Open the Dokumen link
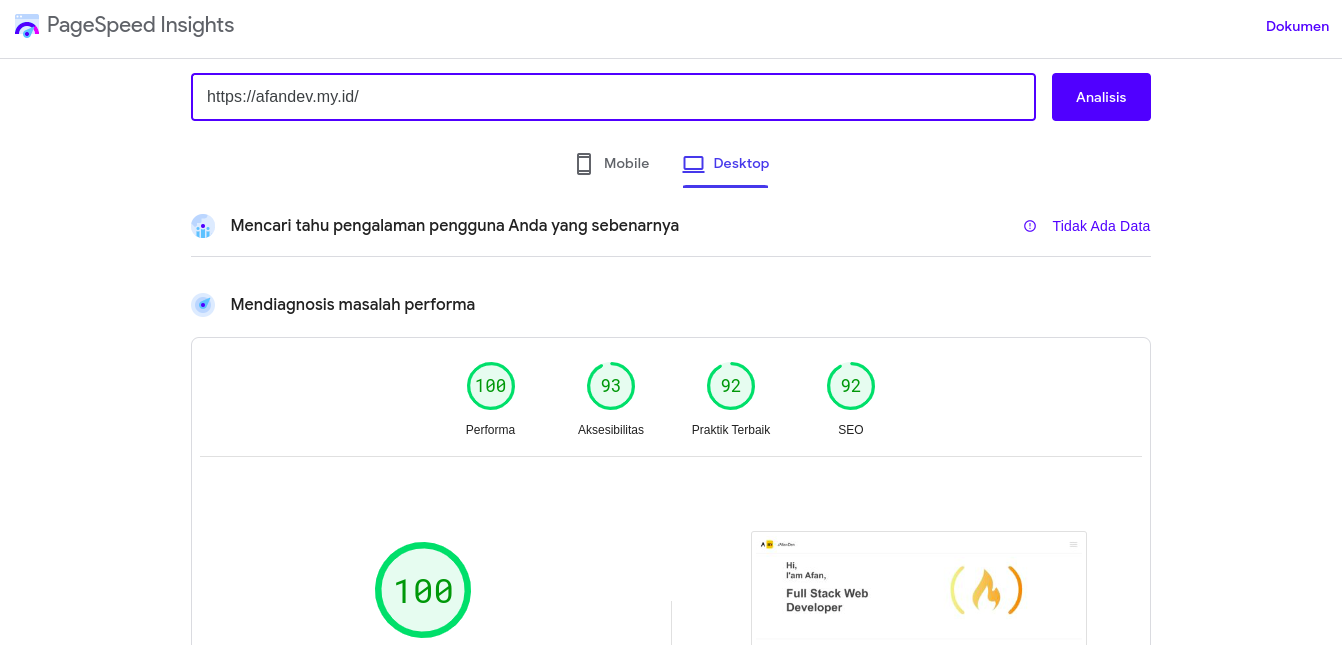Image resolution: width=1342 pixels, height=645 pixels. point(1297,26)
